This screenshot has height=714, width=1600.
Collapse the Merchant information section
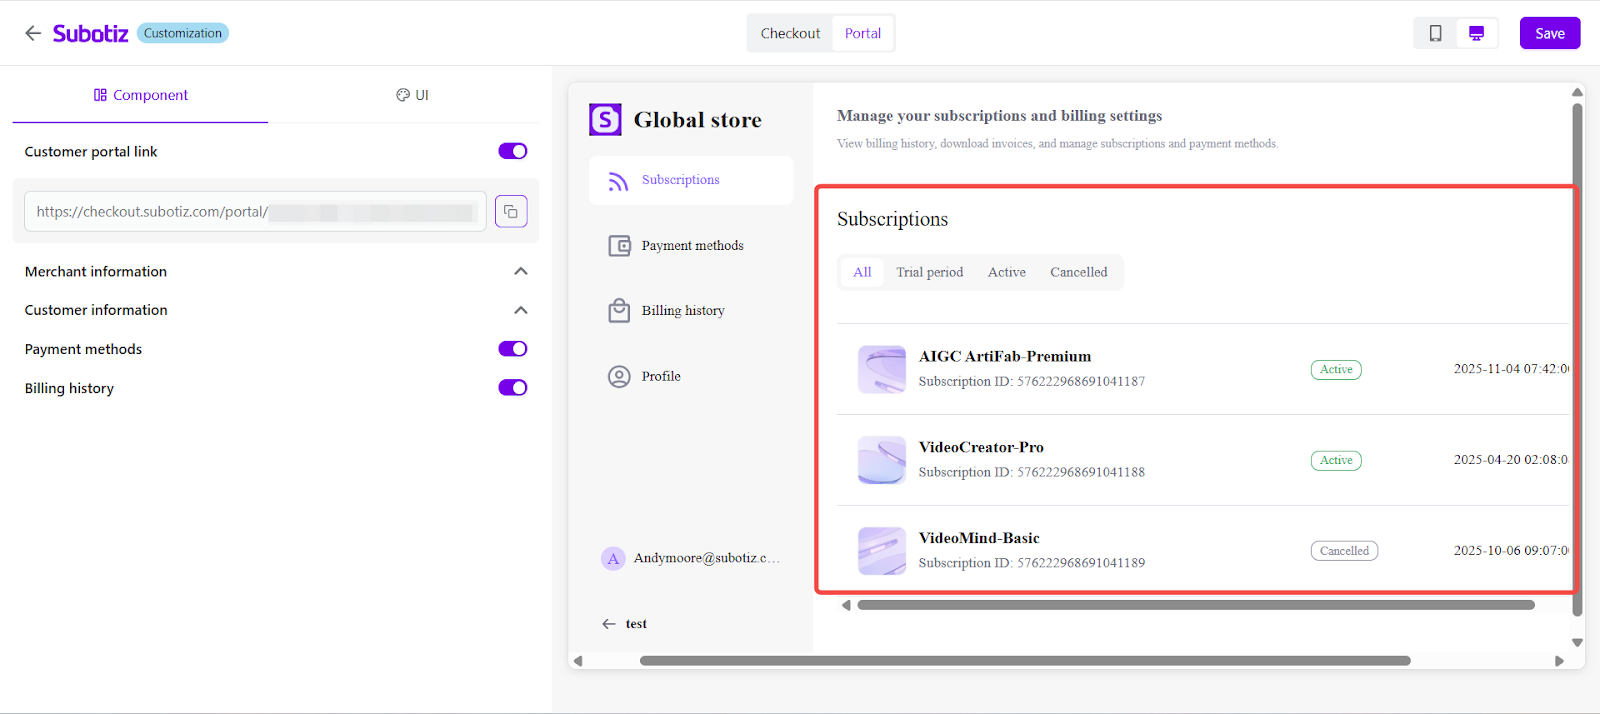[x=520, y=272]
